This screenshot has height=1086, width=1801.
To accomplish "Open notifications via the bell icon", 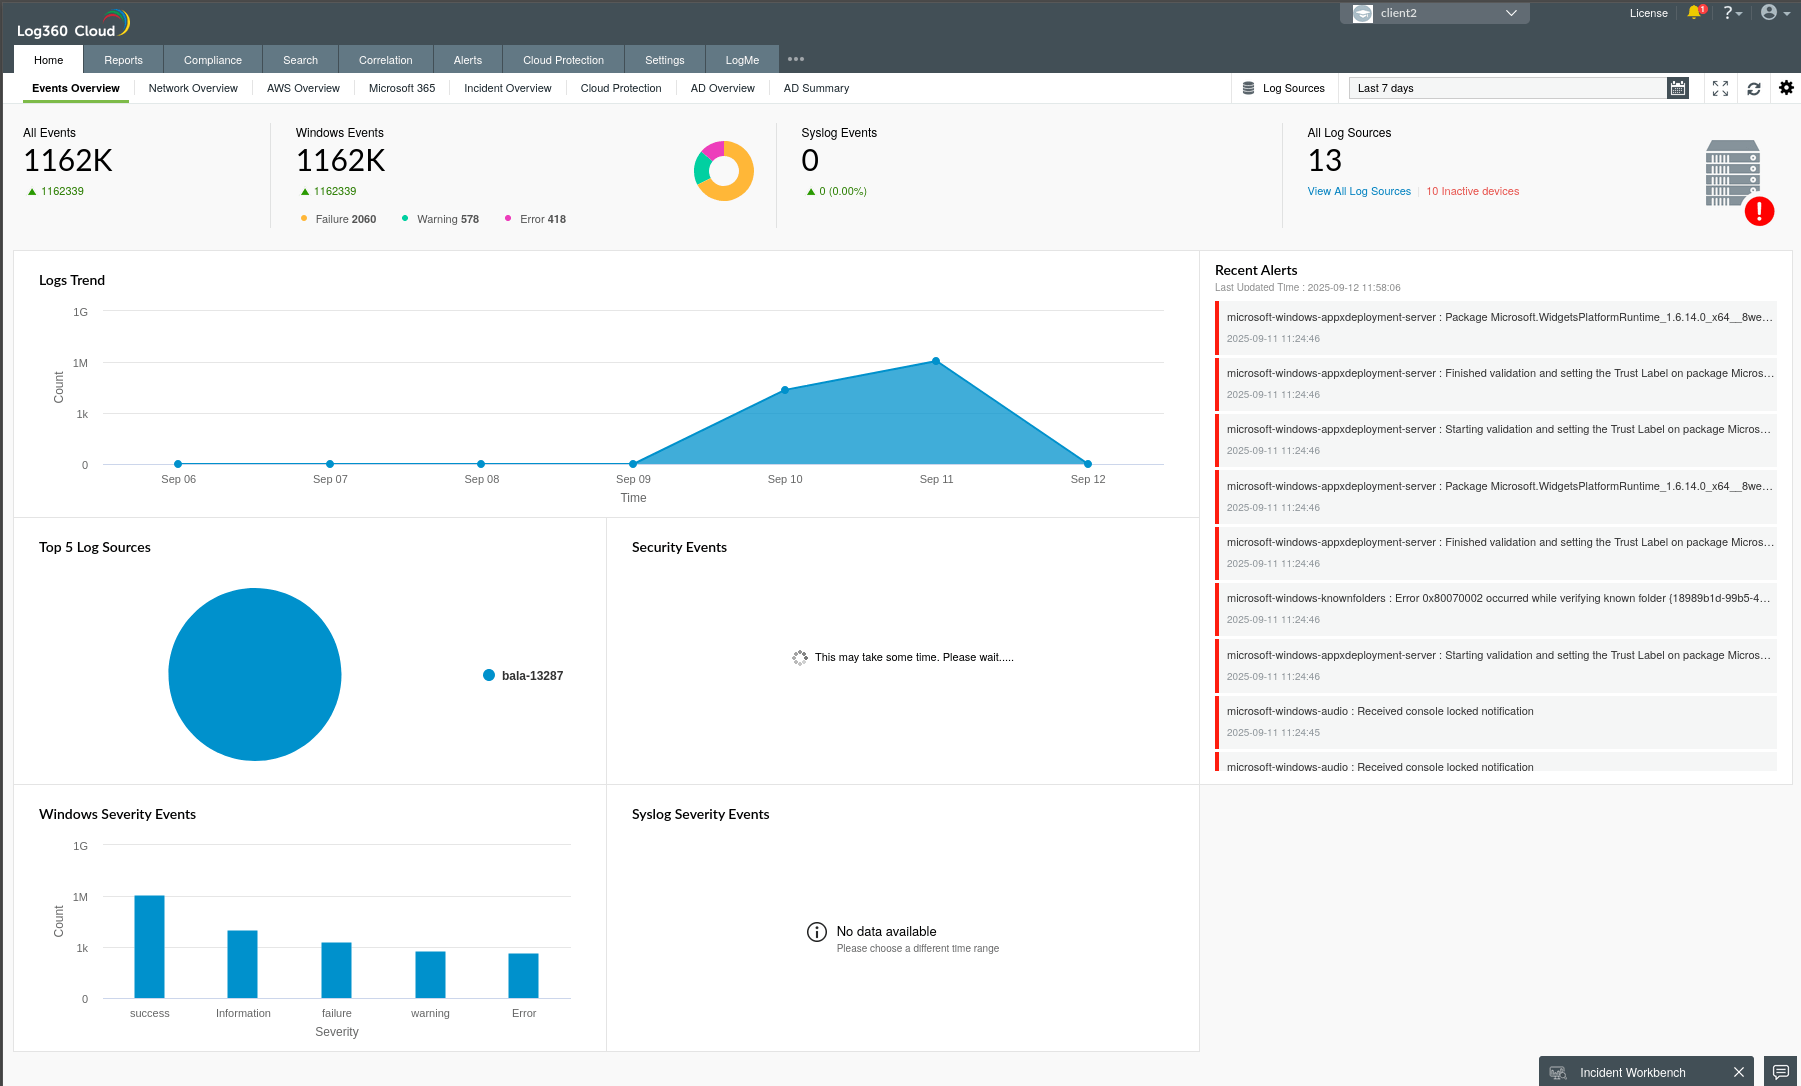I will [x=1694, y=13].
